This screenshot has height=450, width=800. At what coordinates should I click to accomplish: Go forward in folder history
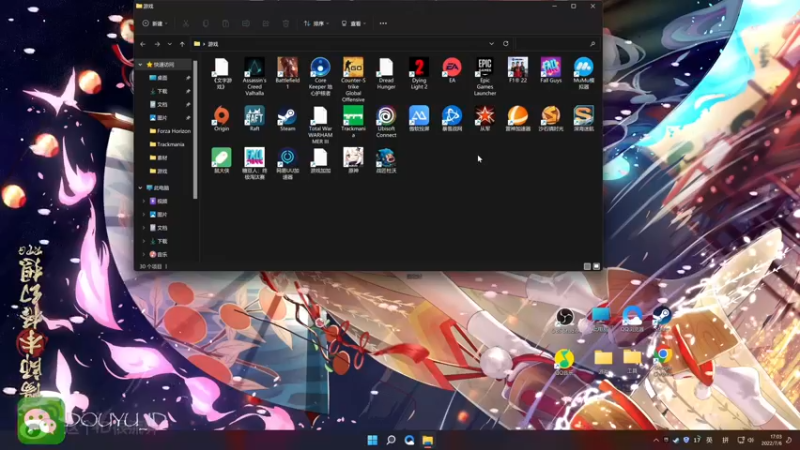click(x=157, y=44)
